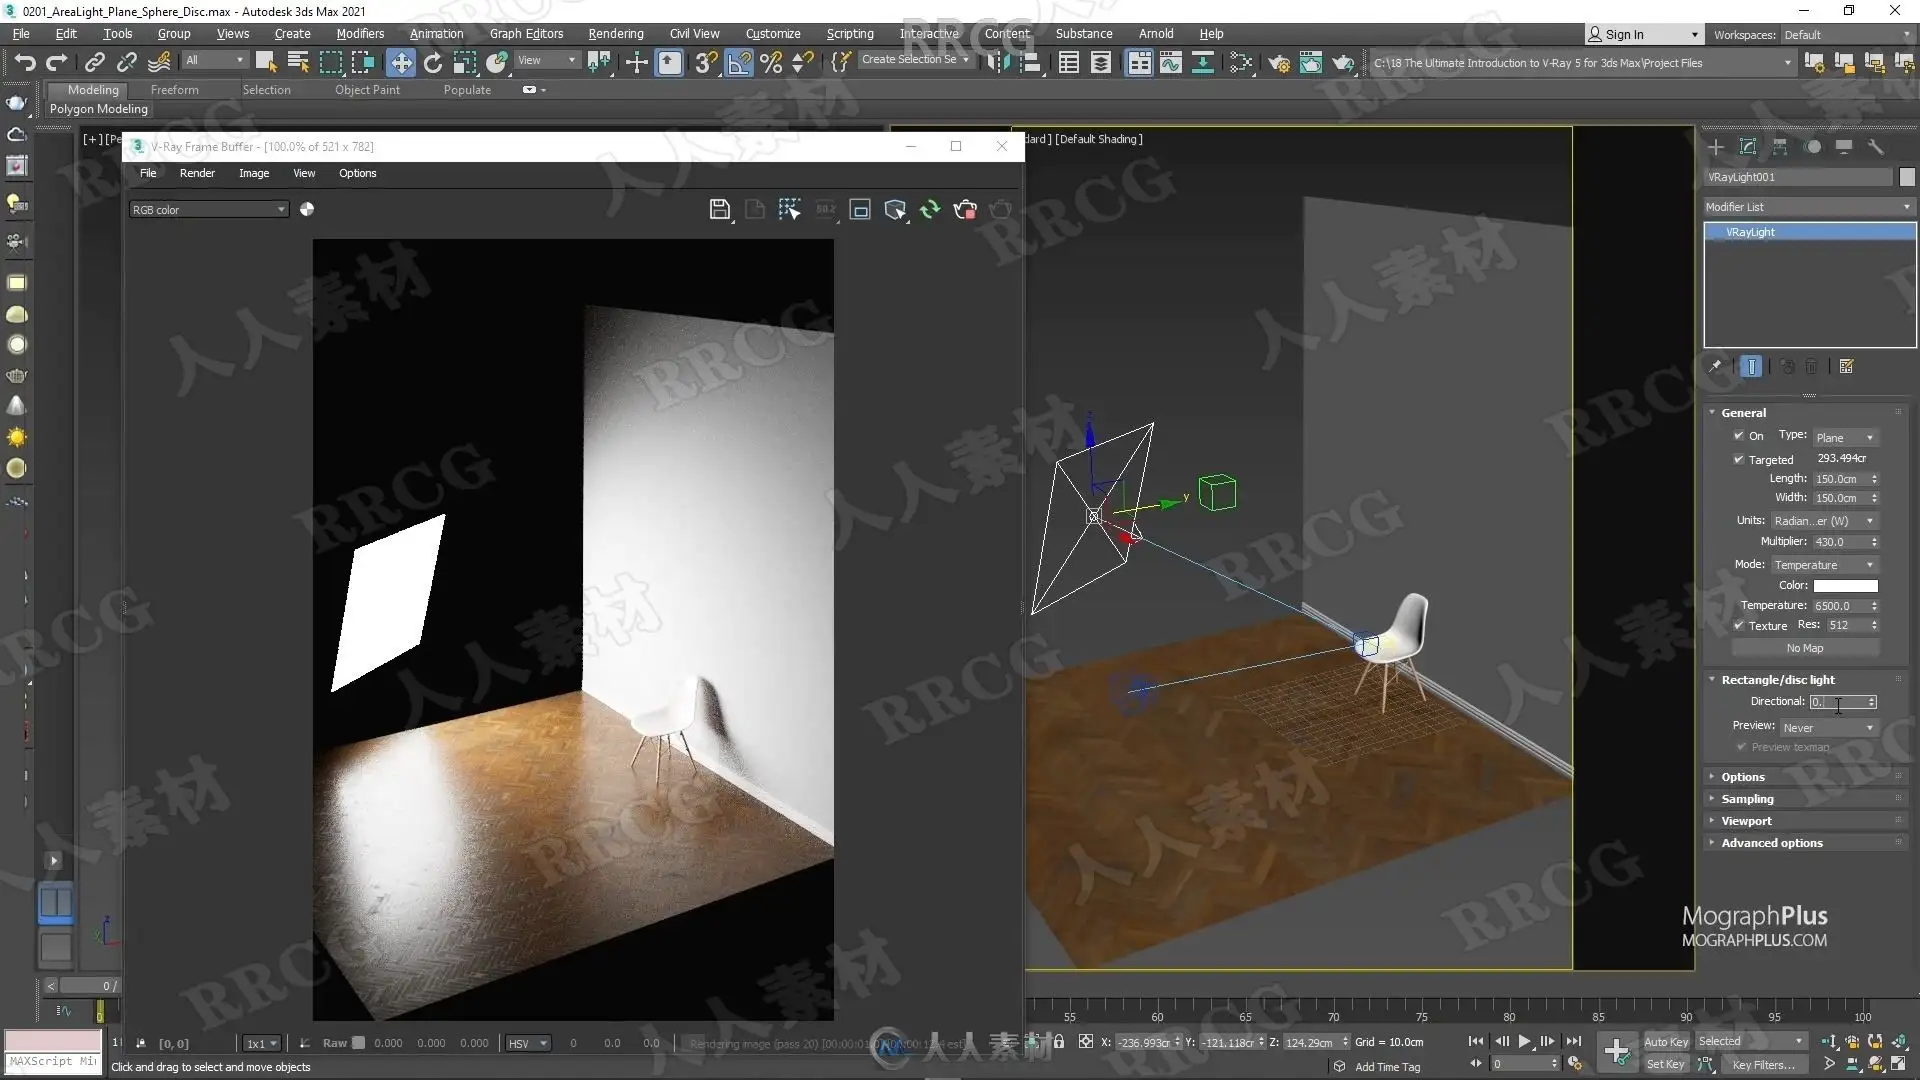Click the light Color swatch
This screenshot has height=1080, width=1920.
(1845, 586)
